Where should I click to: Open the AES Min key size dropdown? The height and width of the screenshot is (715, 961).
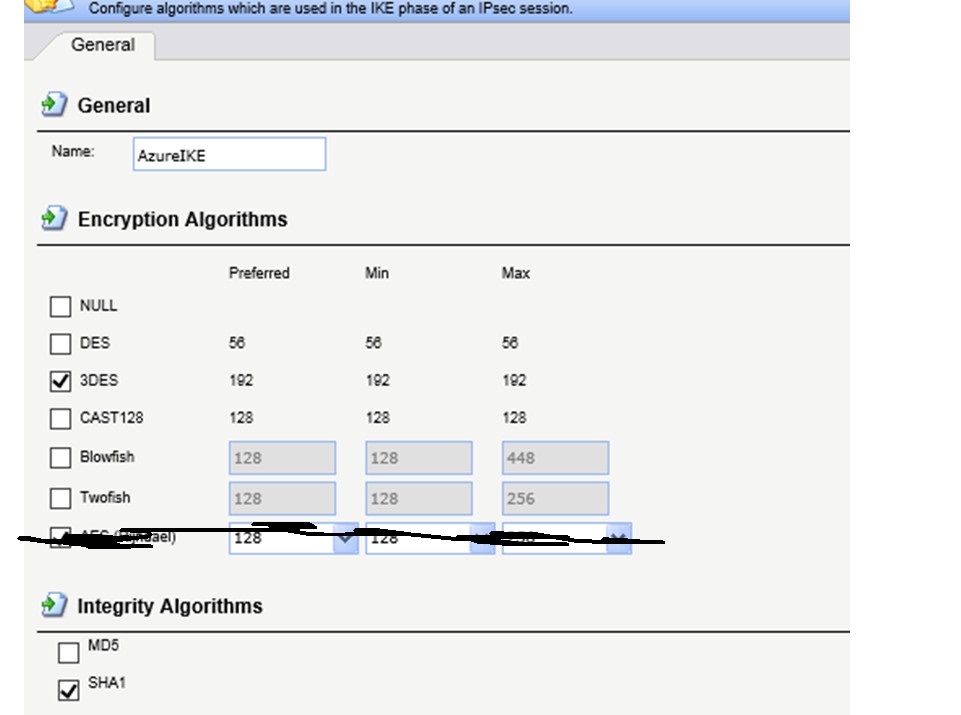pyautogui.click(x=483, y=538)
